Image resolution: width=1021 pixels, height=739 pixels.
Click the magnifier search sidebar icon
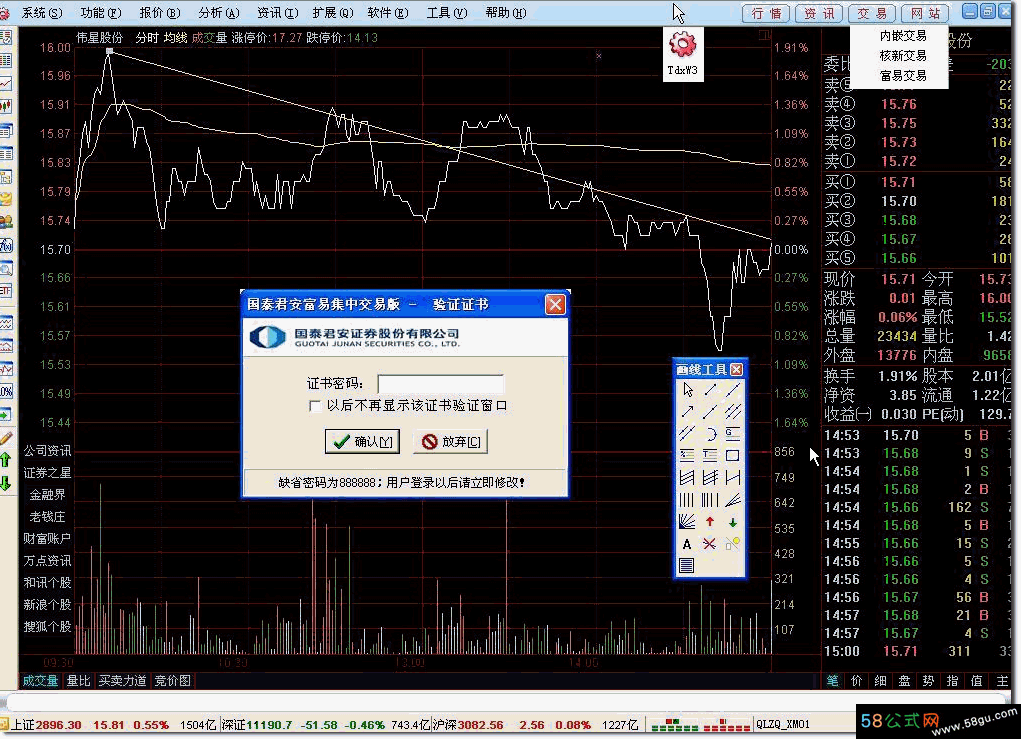click(x=7, y=270)
